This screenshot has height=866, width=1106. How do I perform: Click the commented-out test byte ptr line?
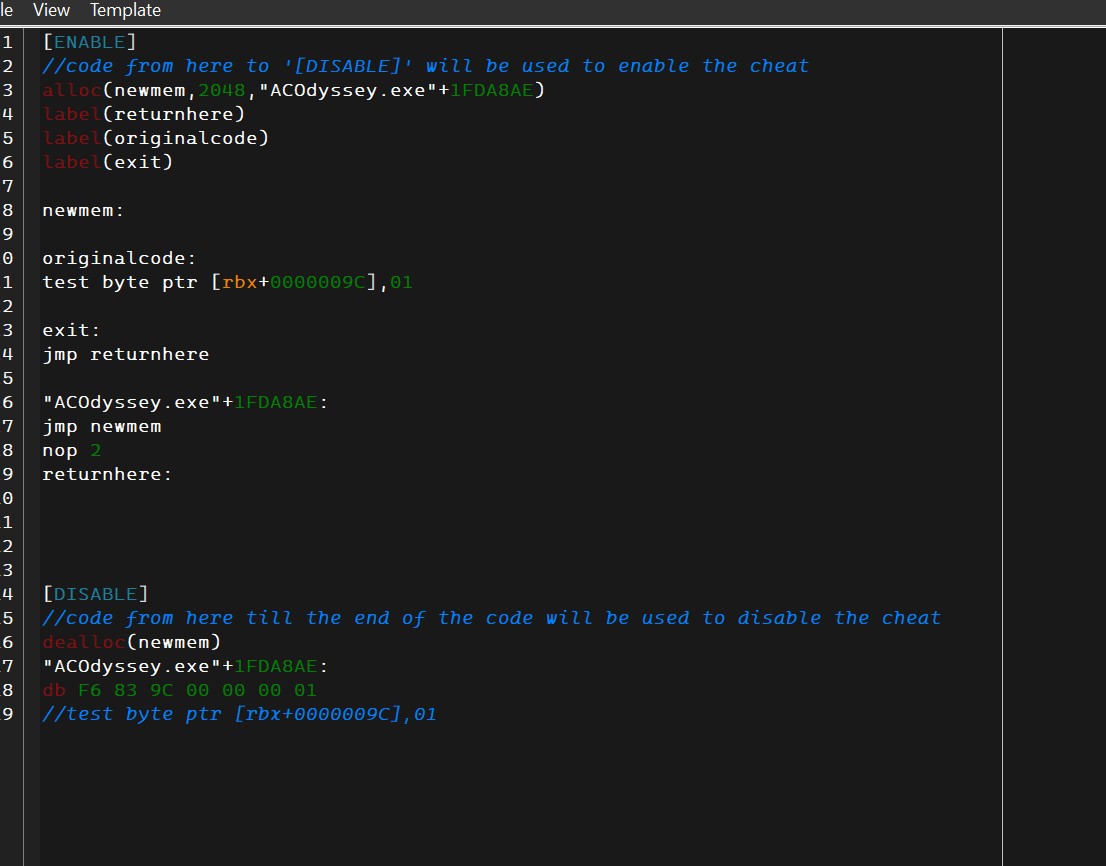point(239,714)
